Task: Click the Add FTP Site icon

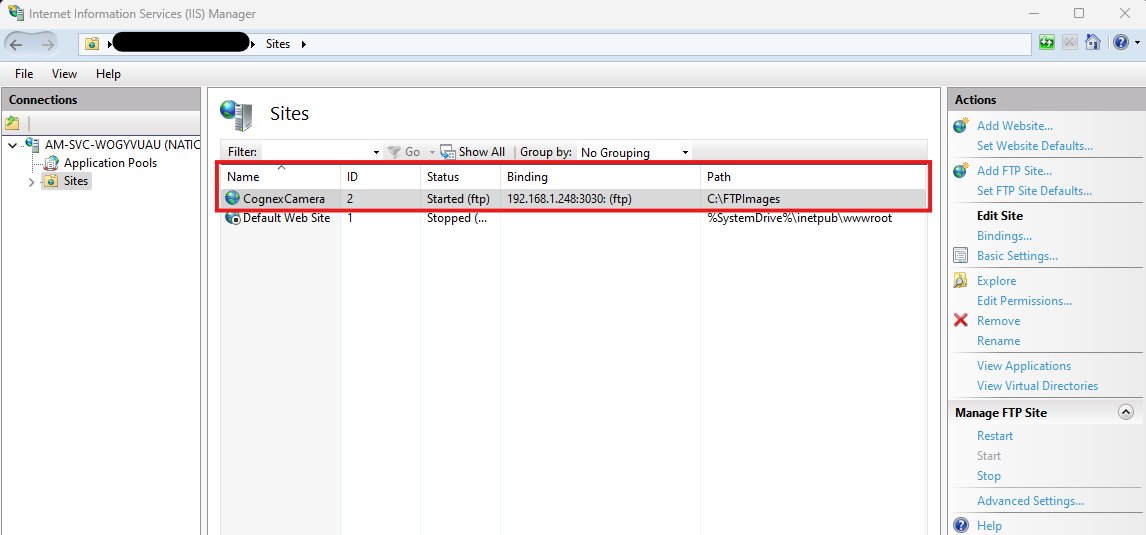Action: tap(960, 171)
